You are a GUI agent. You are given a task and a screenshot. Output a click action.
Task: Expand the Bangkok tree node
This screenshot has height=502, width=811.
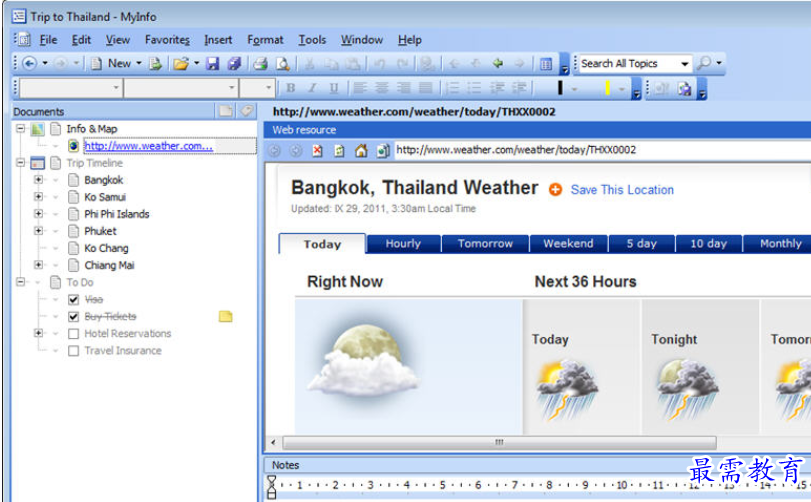38,180
